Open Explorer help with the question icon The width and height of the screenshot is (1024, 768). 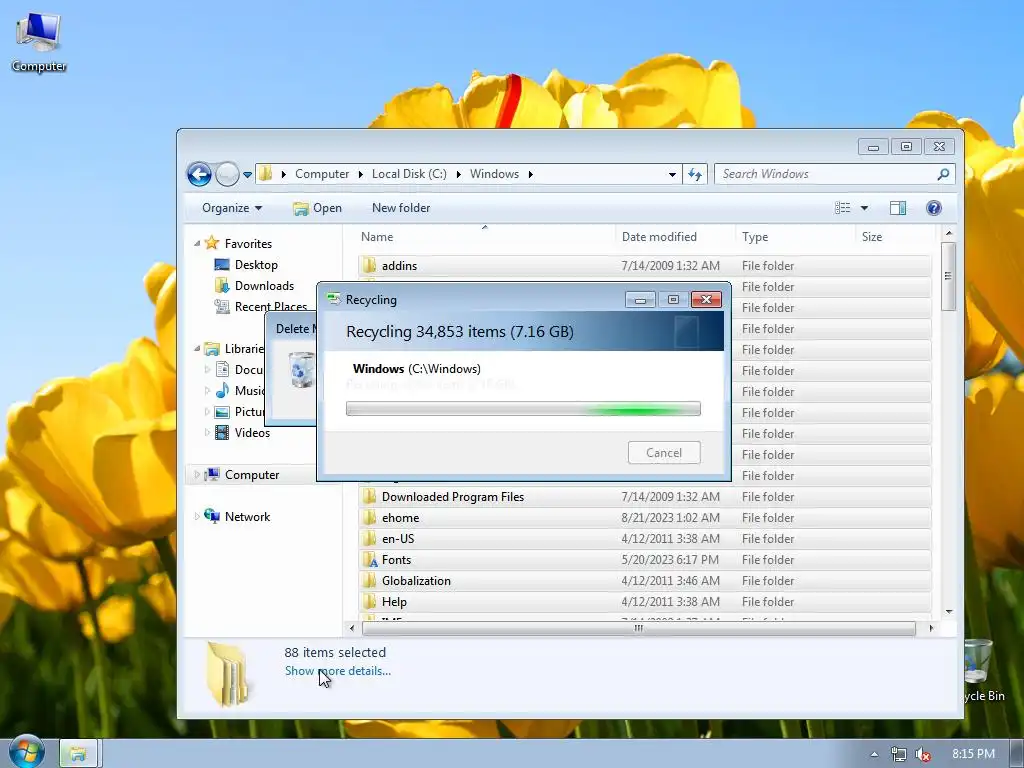(934, 208)
